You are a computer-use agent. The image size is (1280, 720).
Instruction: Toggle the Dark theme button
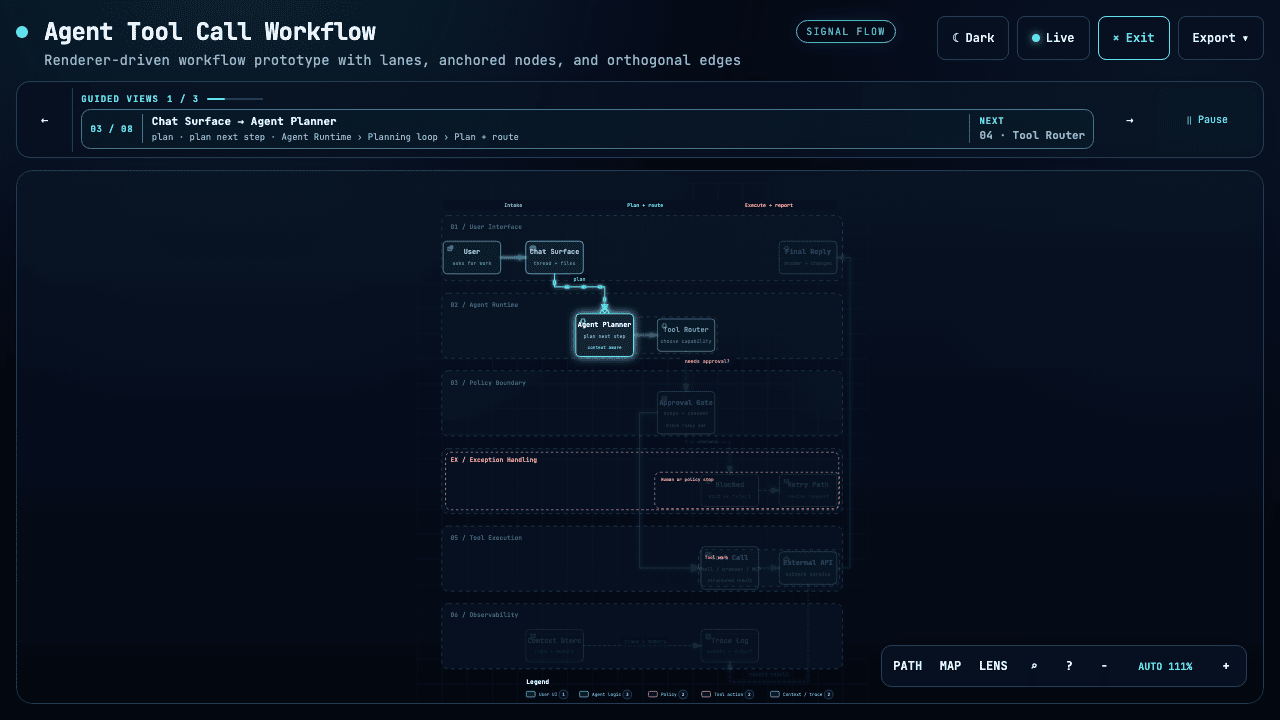[x=973, y=38]
